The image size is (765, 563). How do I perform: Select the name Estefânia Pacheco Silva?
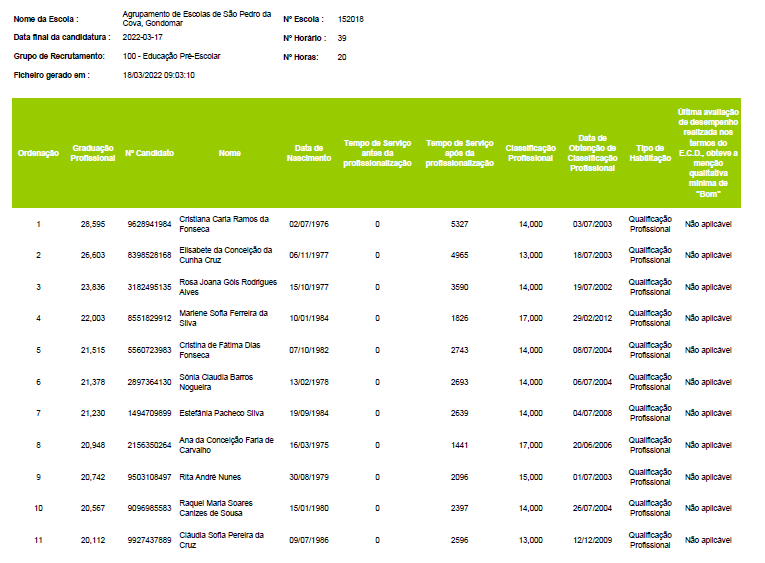tap(222, 413)
